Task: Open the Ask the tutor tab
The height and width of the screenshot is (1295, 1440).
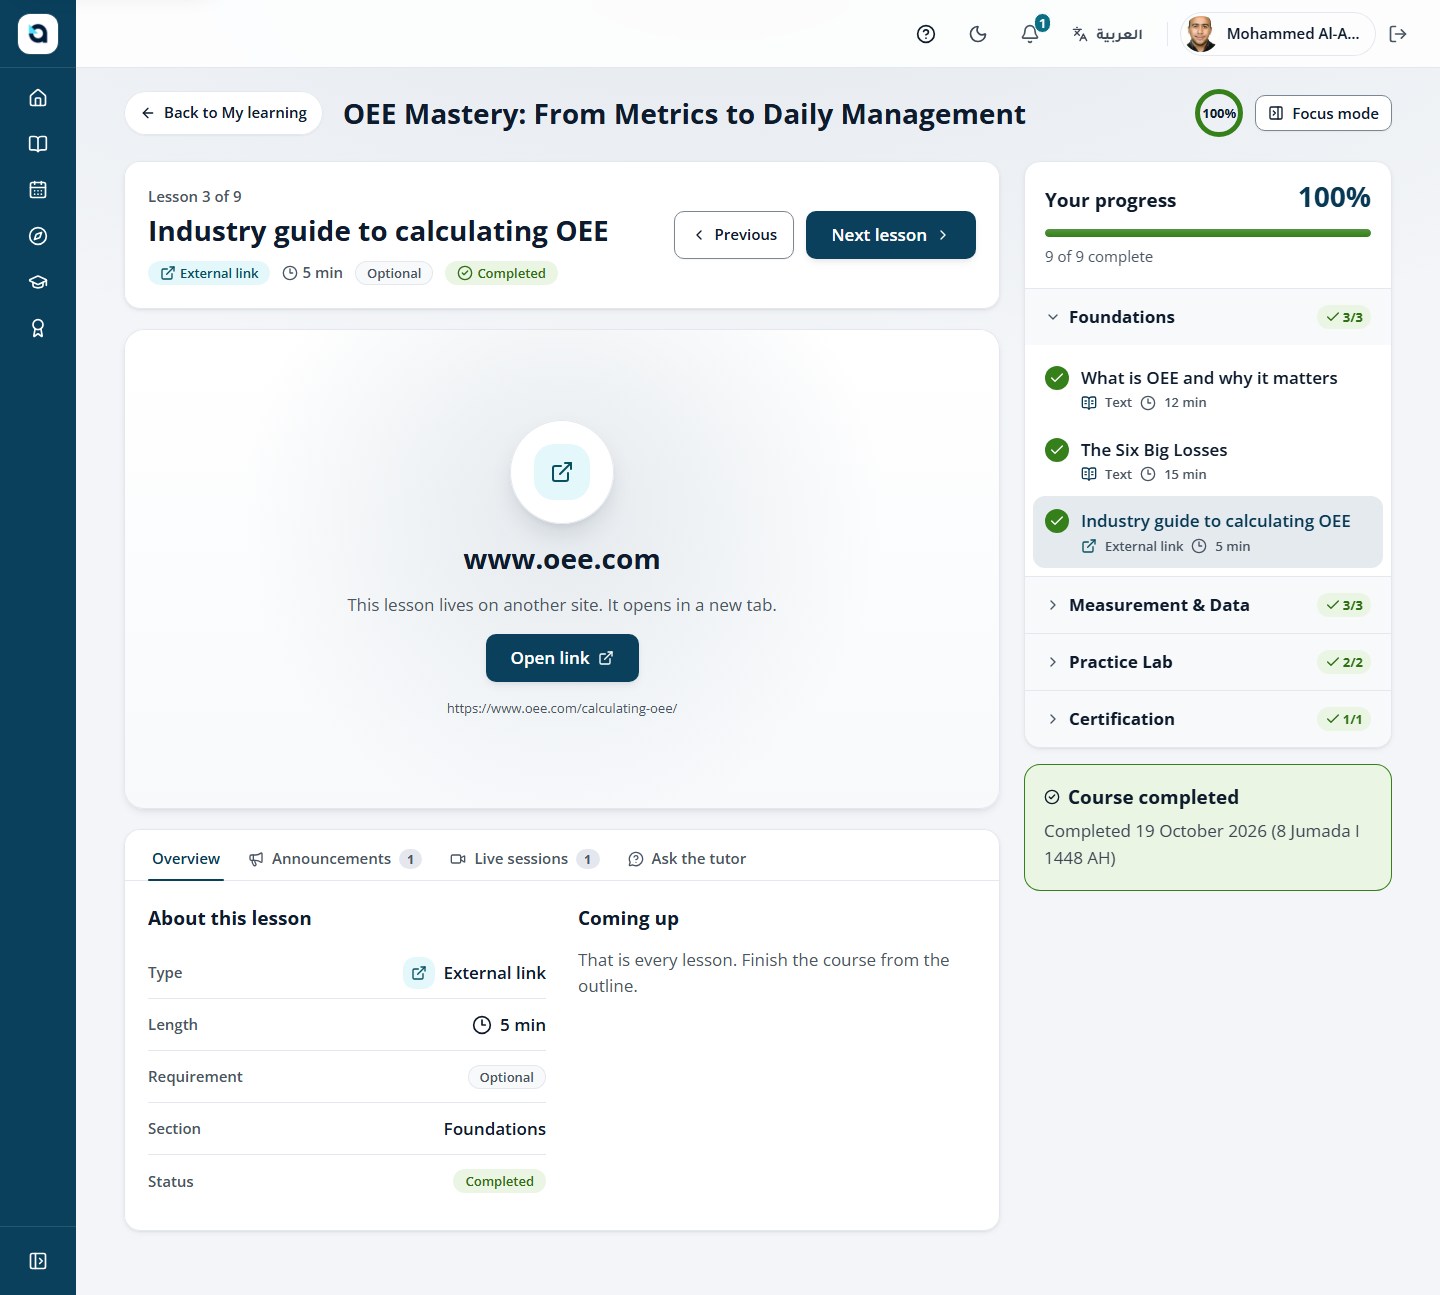Action: (x=687, y=859)
